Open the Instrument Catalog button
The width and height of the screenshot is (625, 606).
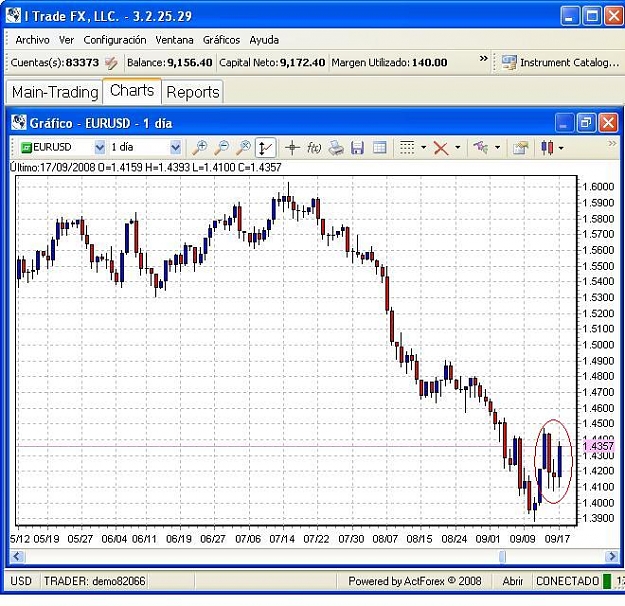tap(560, 63)
